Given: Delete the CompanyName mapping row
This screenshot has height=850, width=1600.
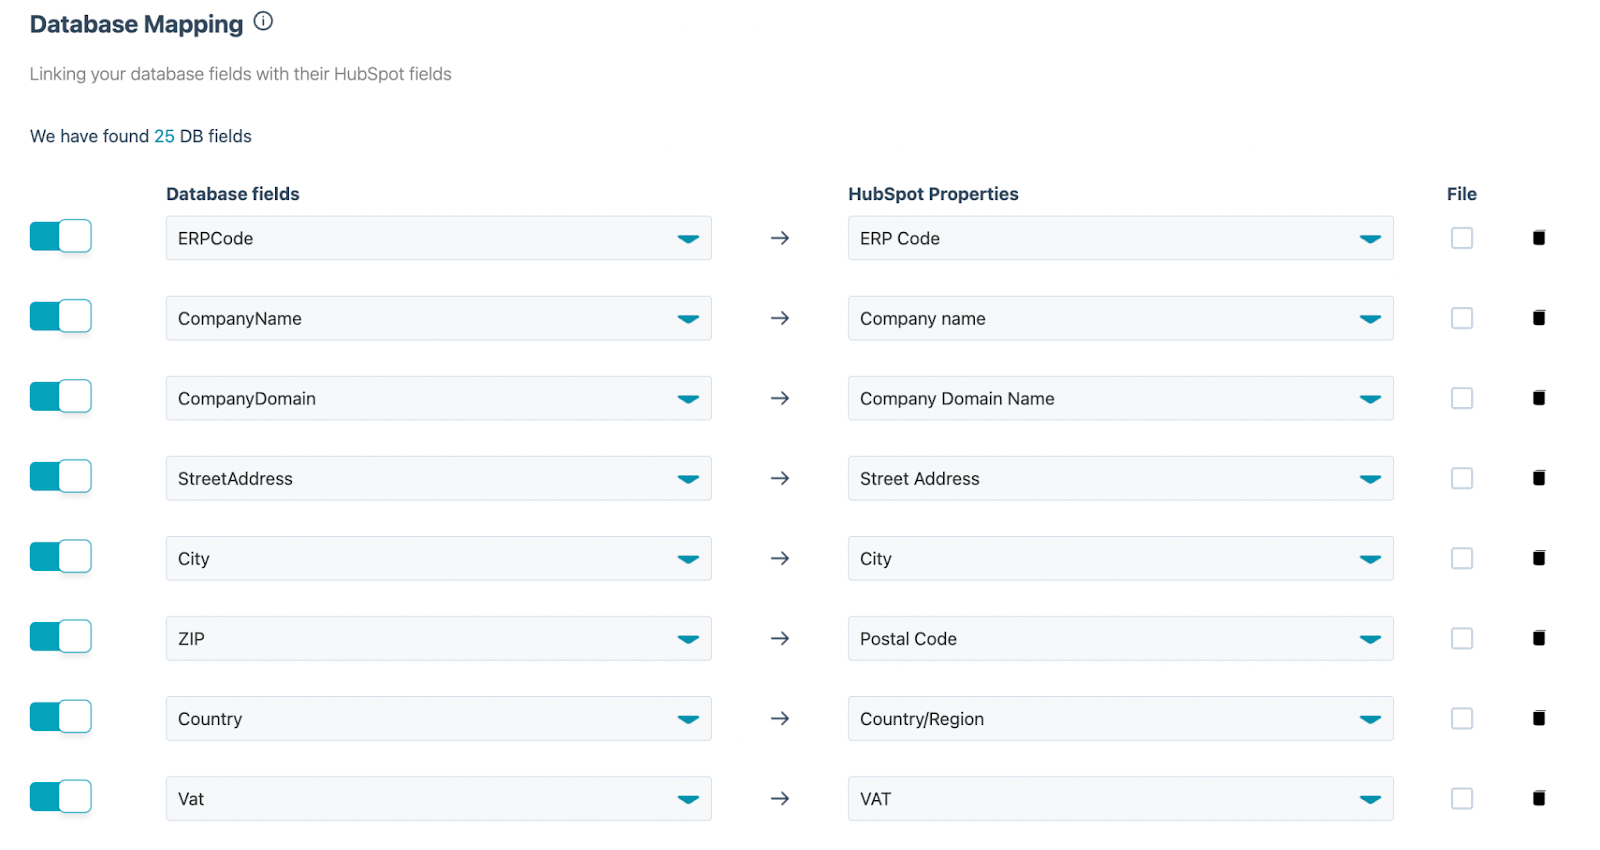Looking at the screenshot, I should (1539, 318).
